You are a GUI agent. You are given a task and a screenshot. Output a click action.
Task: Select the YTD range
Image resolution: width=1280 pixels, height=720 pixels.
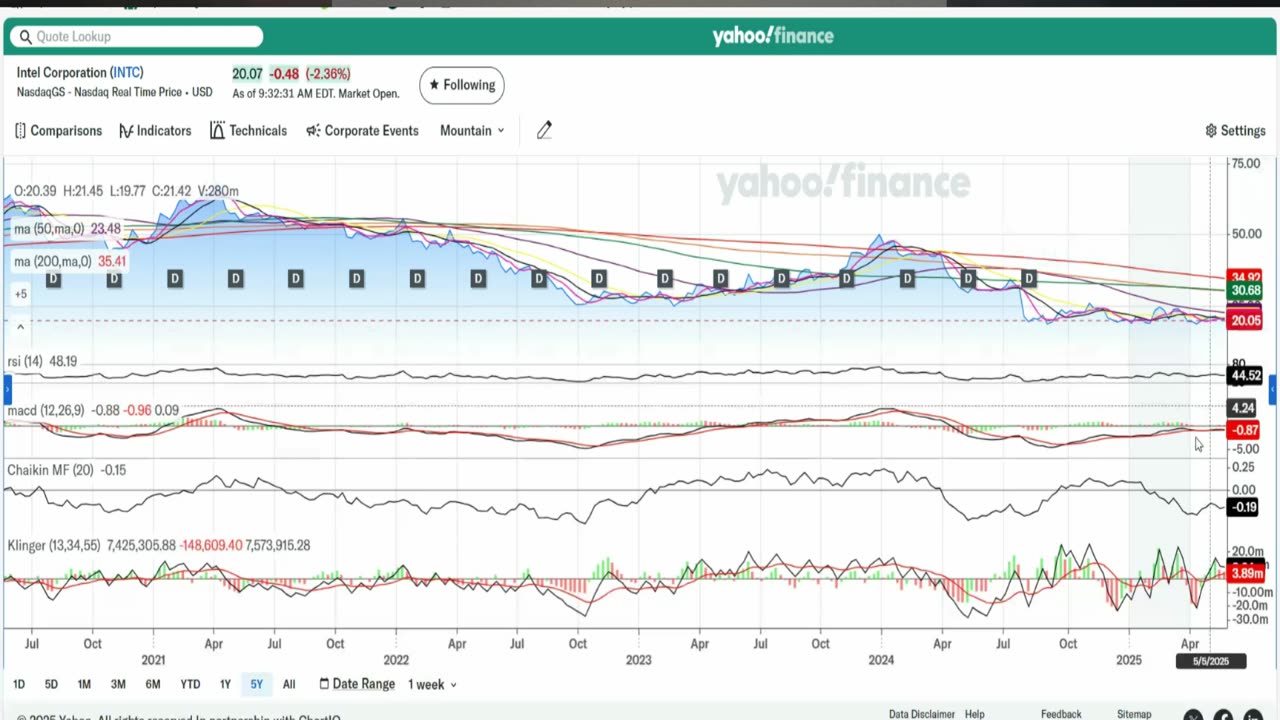pyautogui.click(x=190, y=684)
